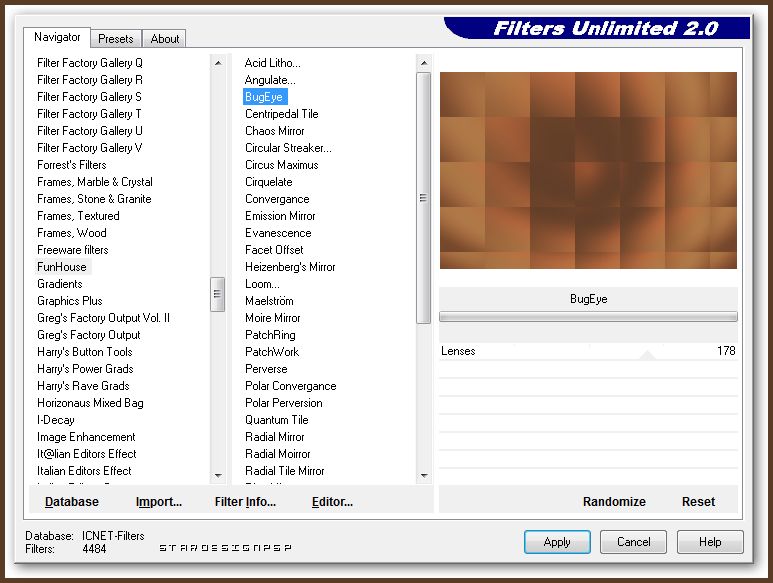Click the BugEye preview image

click(x=588, y=171)
